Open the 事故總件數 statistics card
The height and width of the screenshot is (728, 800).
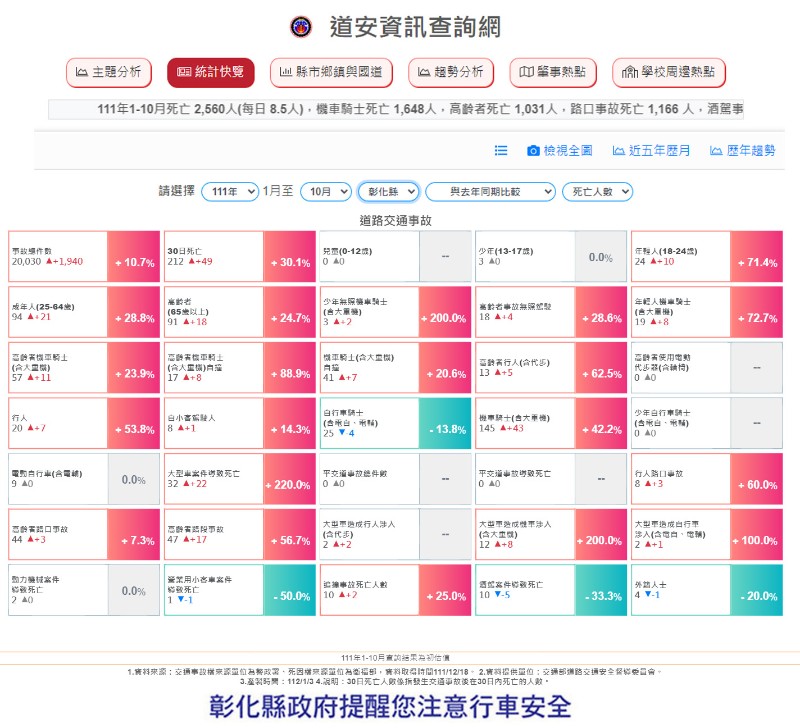tap(58, 257)
